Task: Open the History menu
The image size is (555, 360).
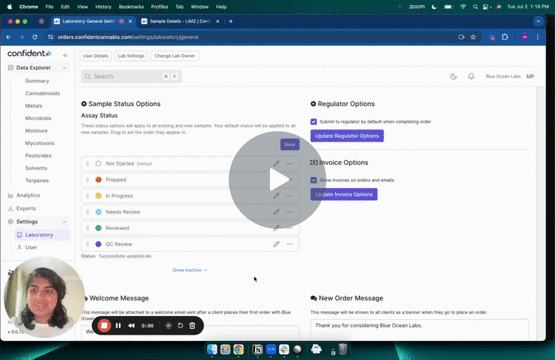Action: [x=103, y=7]
